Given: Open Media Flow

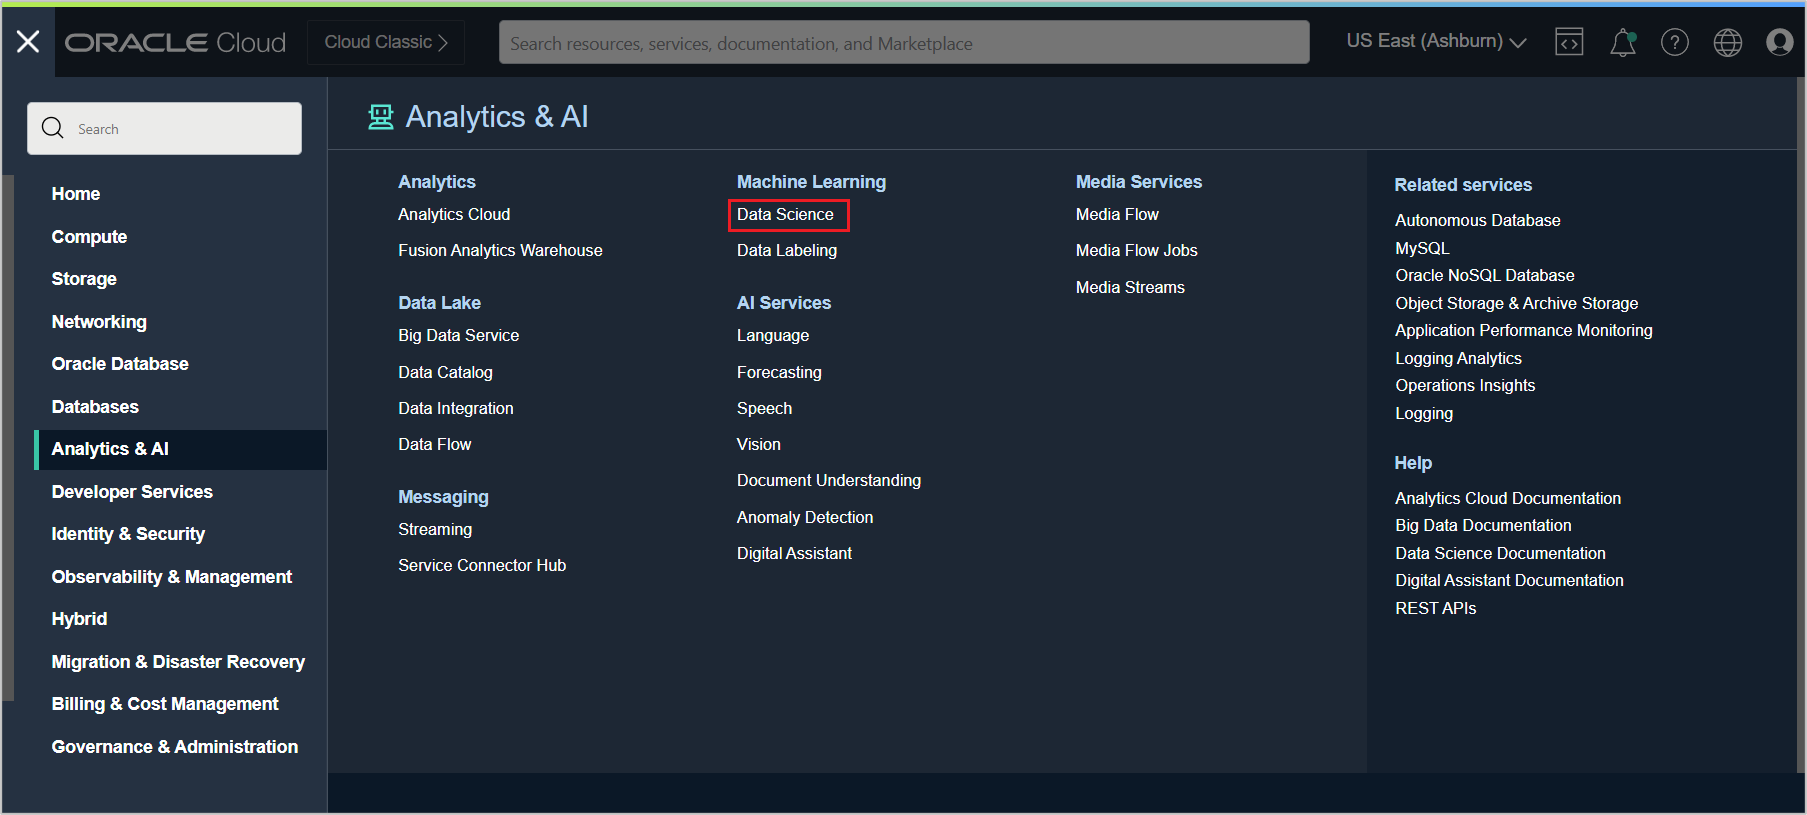Looking at the screenshot, I should pyautogui.click(x=1117, y=214).
